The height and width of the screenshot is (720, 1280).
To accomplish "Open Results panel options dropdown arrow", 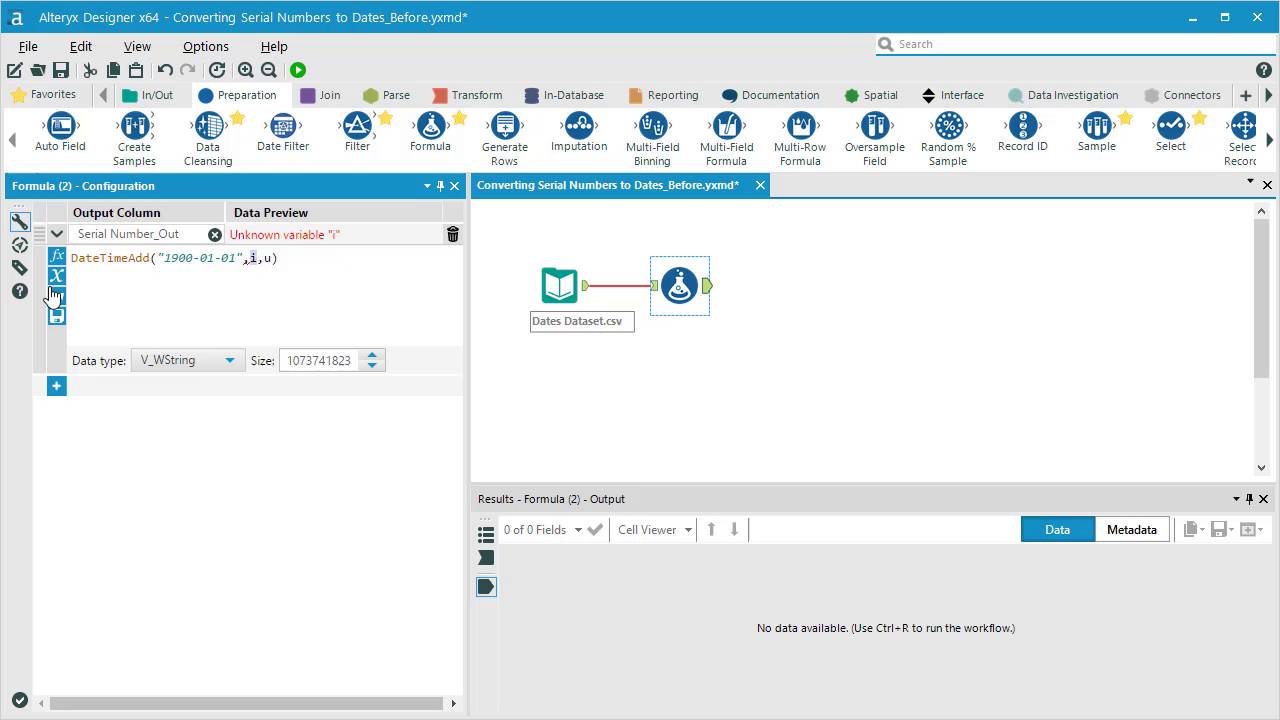I will pos(1236,498).
